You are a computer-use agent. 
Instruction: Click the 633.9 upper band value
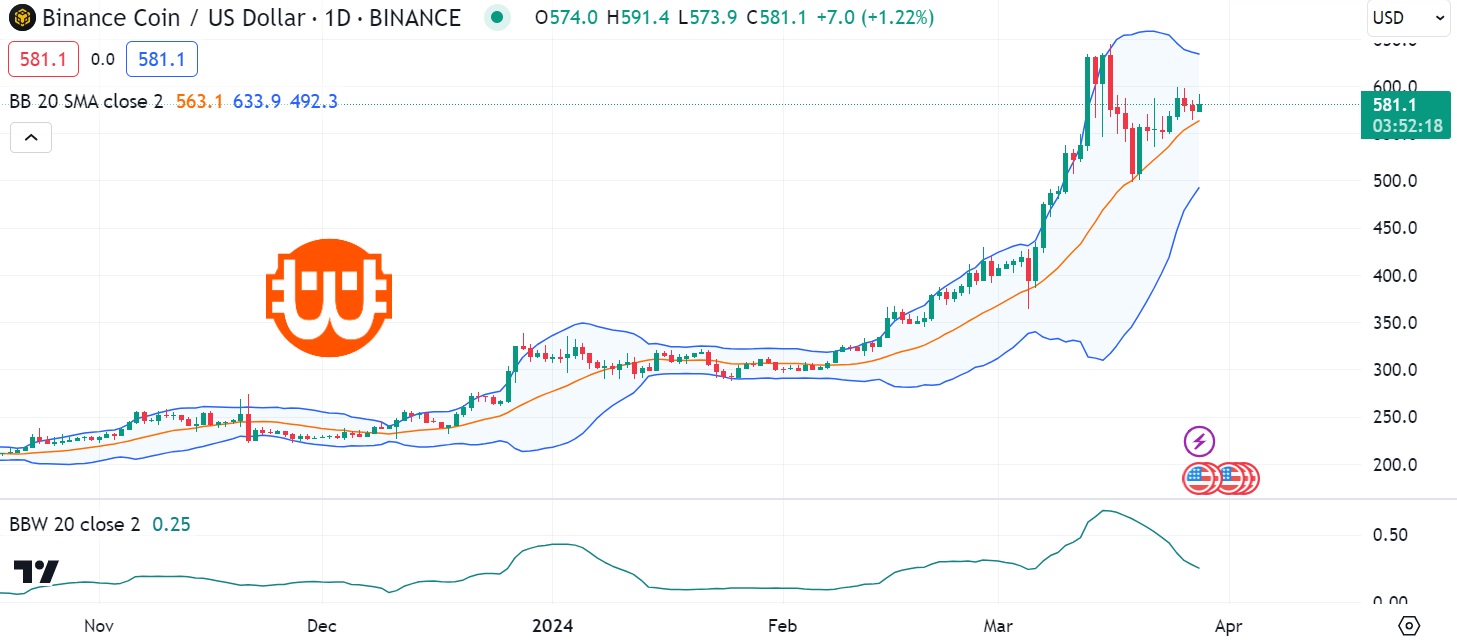click(257, 101)
